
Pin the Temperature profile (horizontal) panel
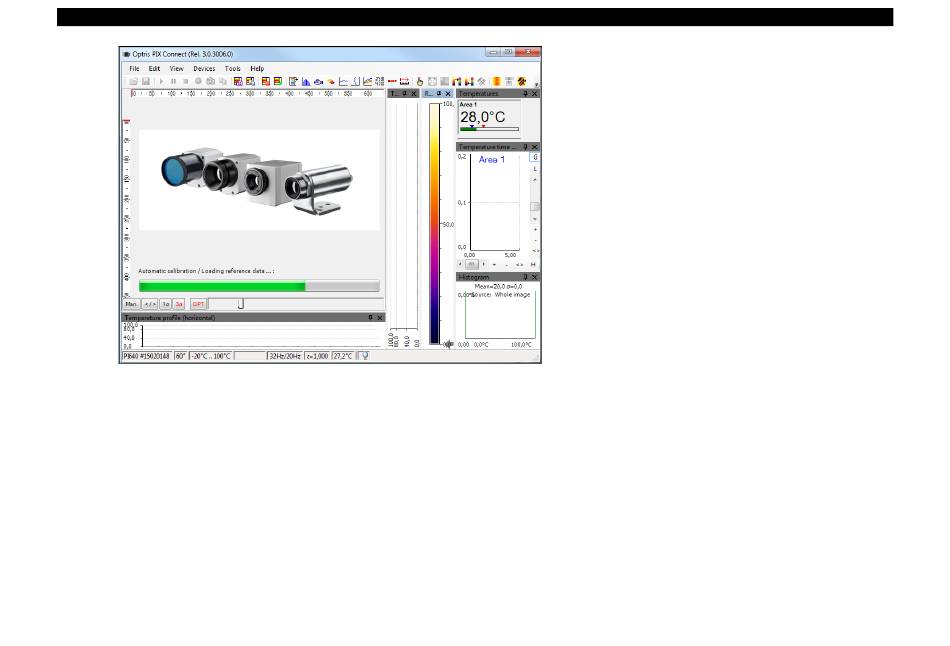[370, 317]
